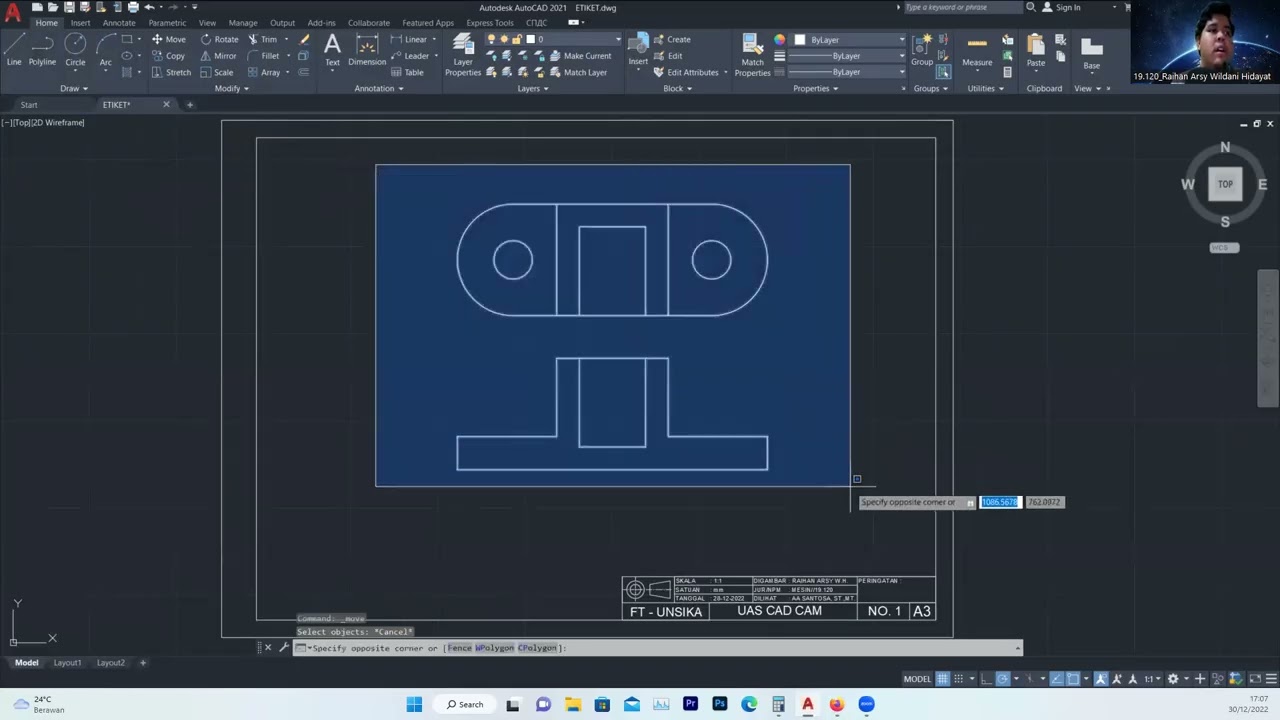Click the Paste clipboard icon
Image resolution: width=1280 pixels, height=720 pixels.
click(x=1035, y=50)
